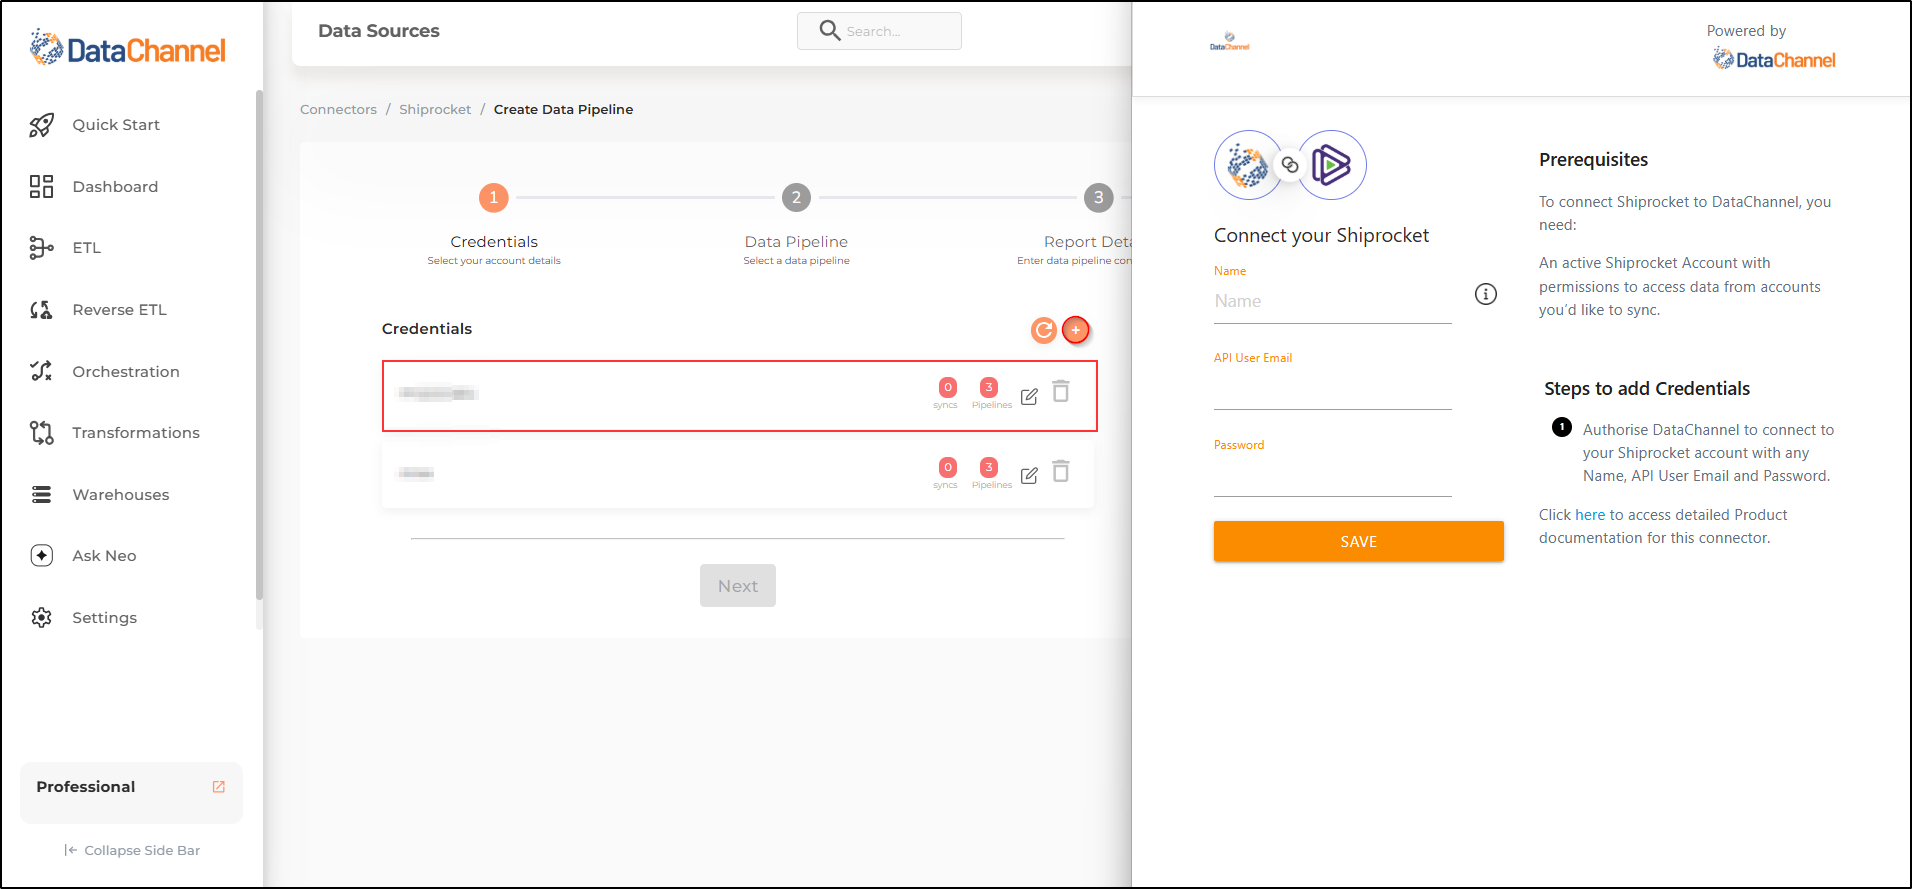This screenshot has height=889, width=1912.
Task: Edit the first credential row
Action: [x=1029, y=396]
